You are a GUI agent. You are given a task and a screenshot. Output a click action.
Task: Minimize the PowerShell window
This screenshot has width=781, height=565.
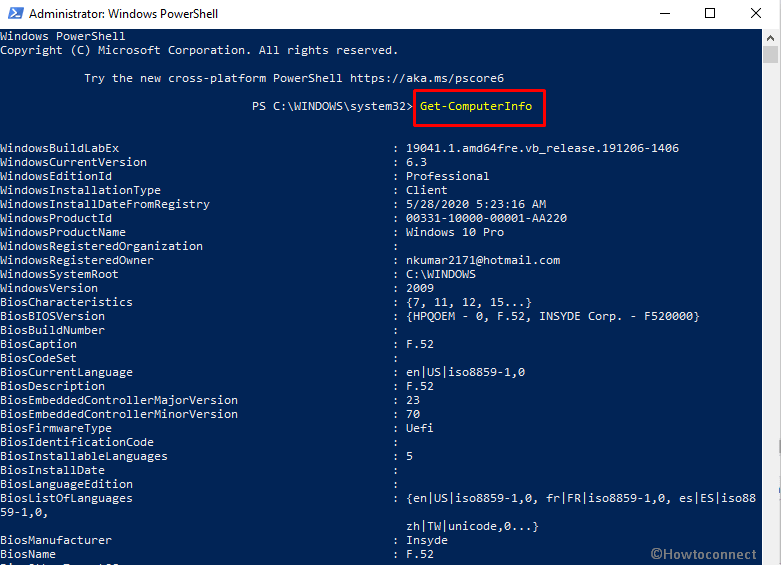pos(665,13)
